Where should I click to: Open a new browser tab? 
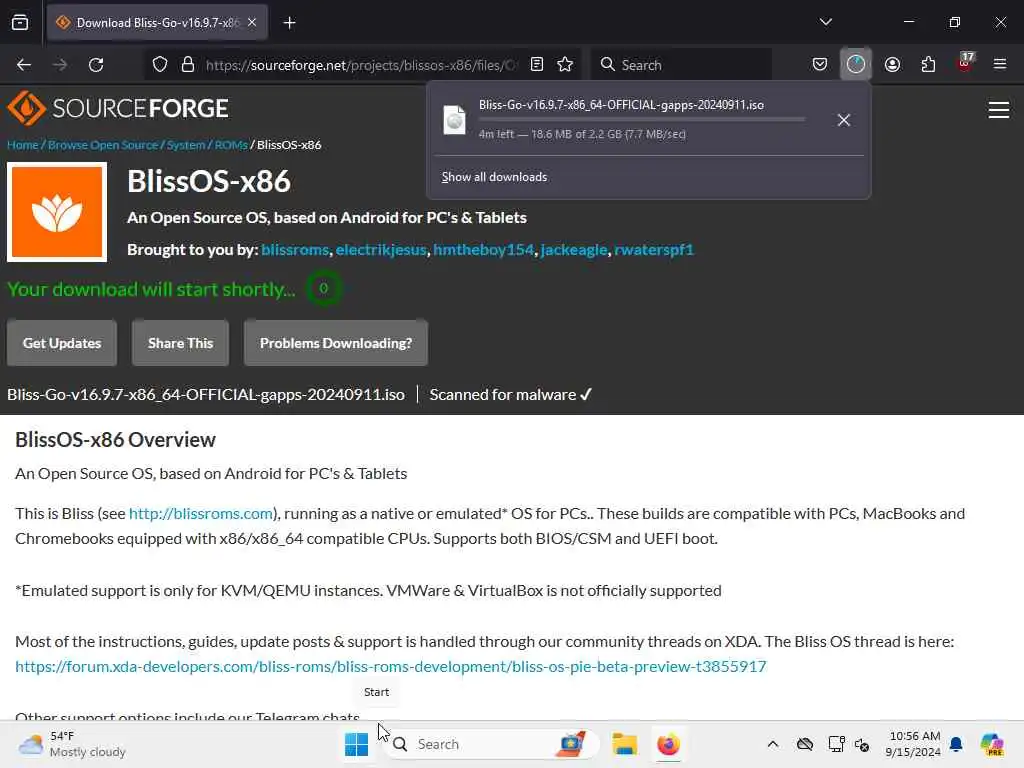click(x=289, y=23)
